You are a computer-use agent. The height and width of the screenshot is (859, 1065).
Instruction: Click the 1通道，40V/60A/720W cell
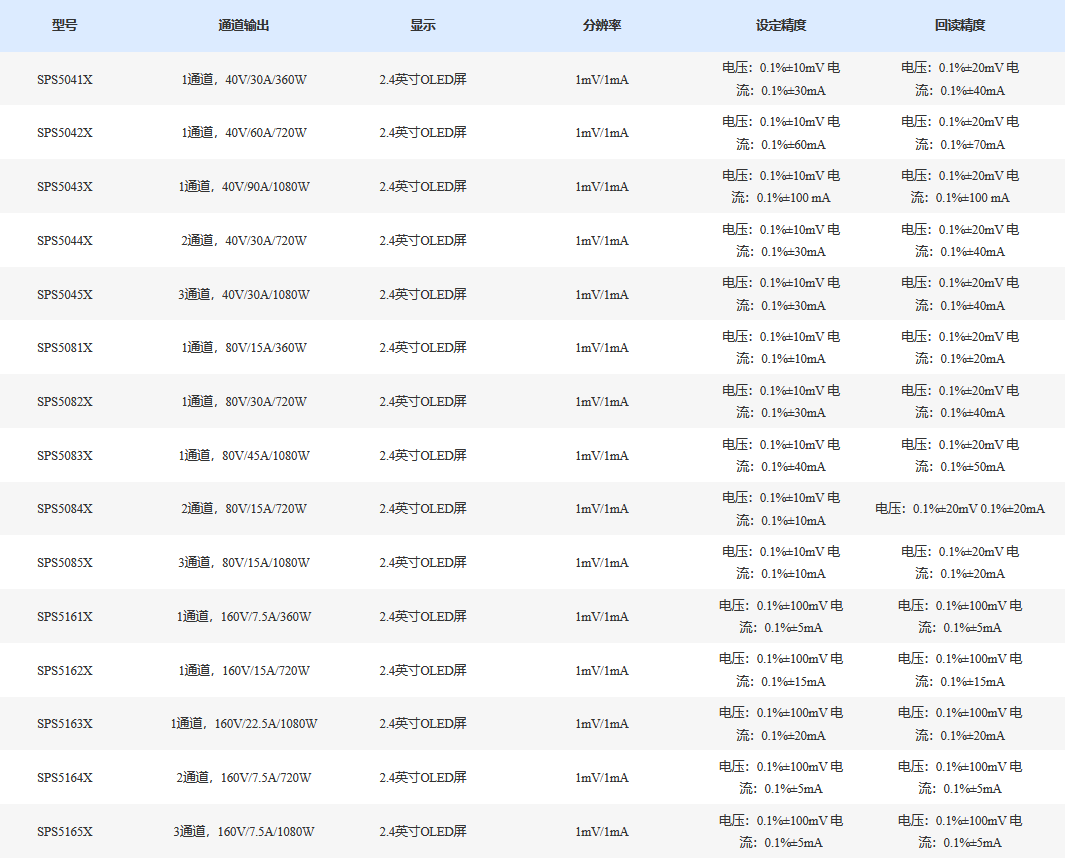(x=244, y=132)
